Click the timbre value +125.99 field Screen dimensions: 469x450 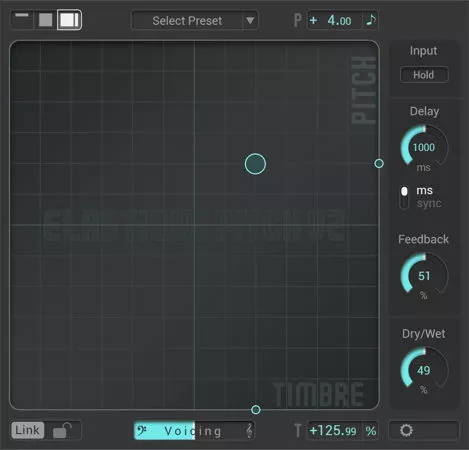pyautogui.click(x=334, y=431)
